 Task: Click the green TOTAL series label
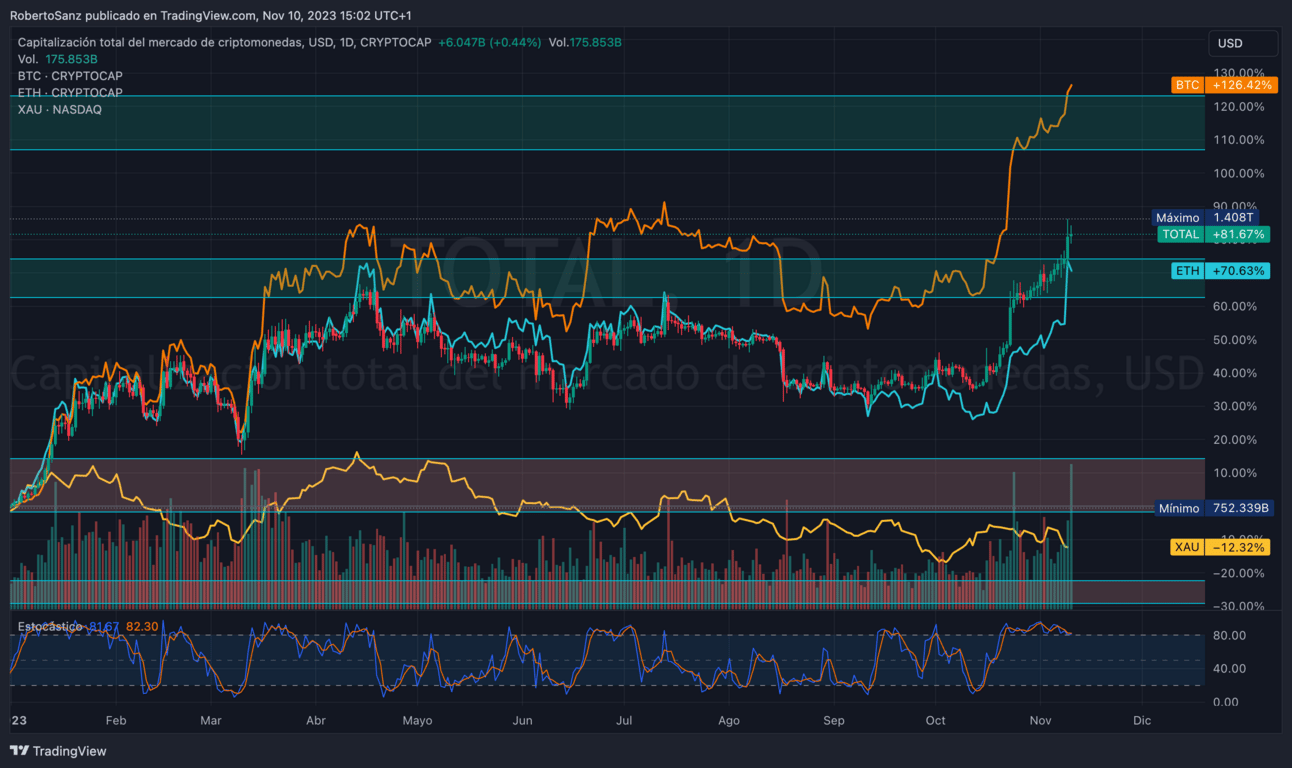pos(1180,234)
